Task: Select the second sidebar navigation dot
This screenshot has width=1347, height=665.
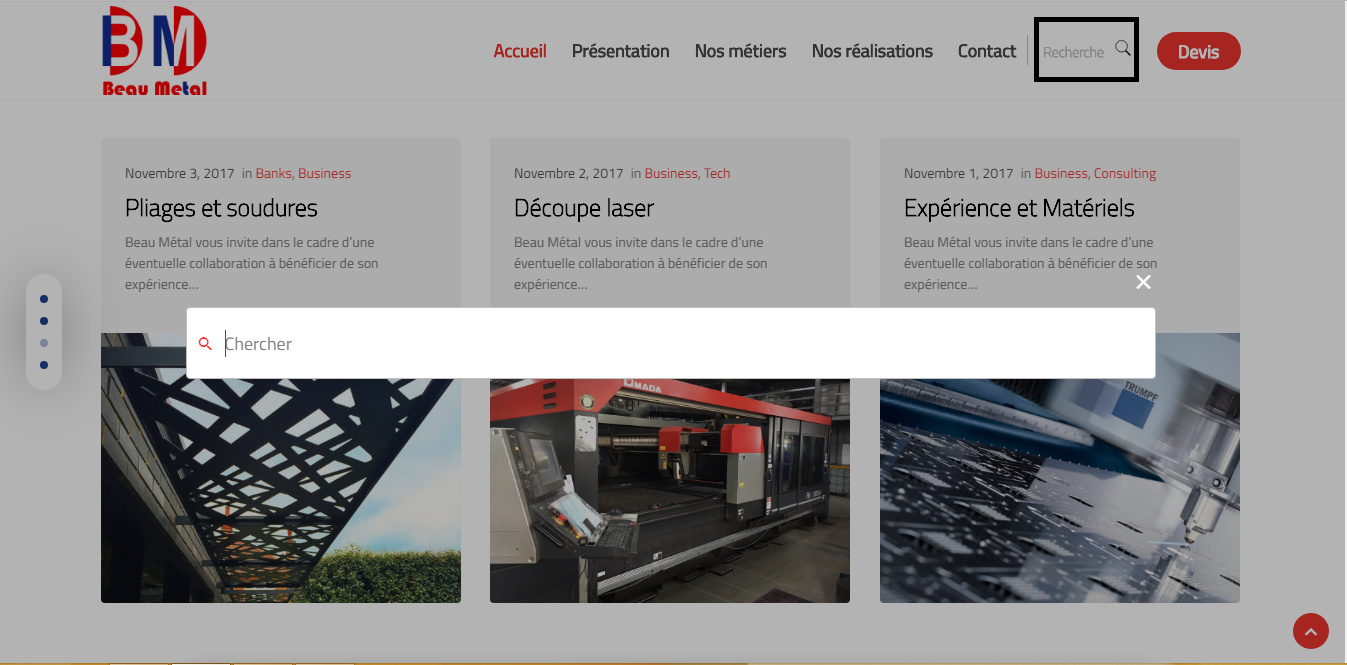Action: tap(44, 320)
